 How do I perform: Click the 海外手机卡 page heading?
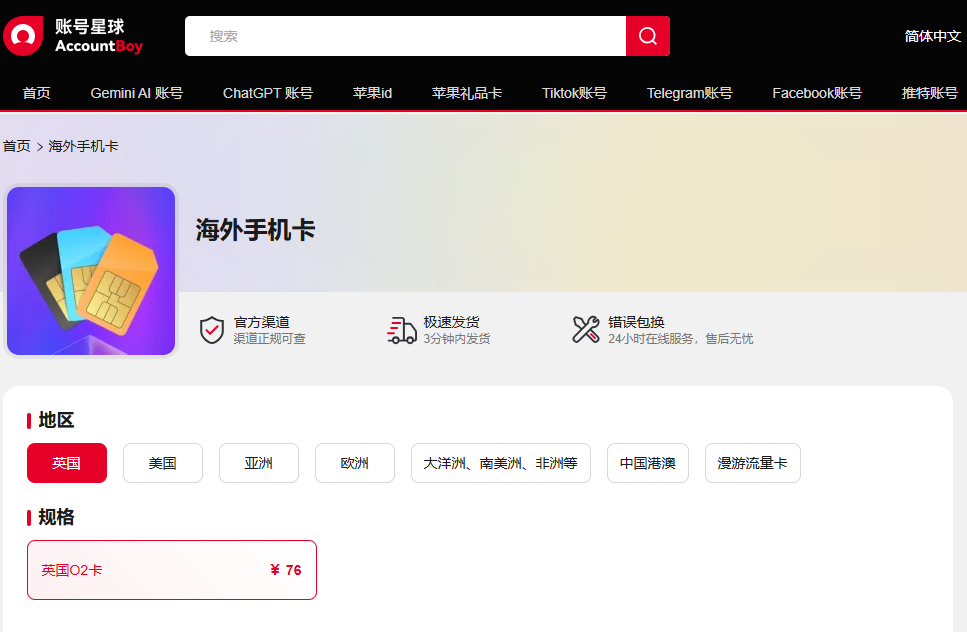(x=255, y=230)
